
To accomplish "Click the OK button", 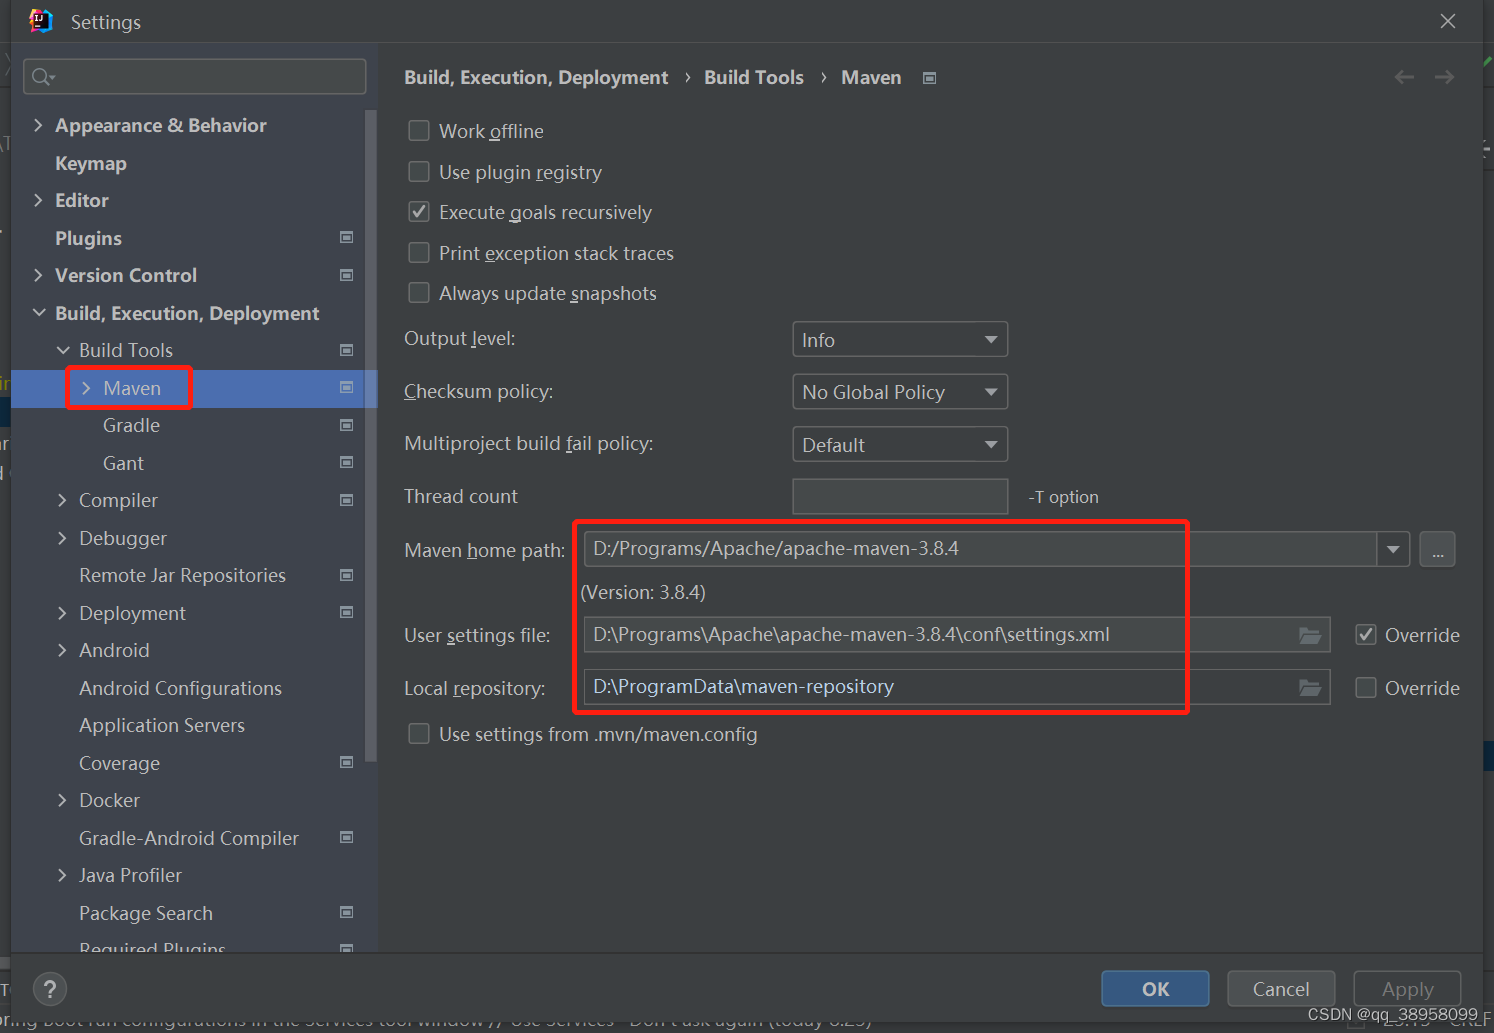I will click(1155, 988).
